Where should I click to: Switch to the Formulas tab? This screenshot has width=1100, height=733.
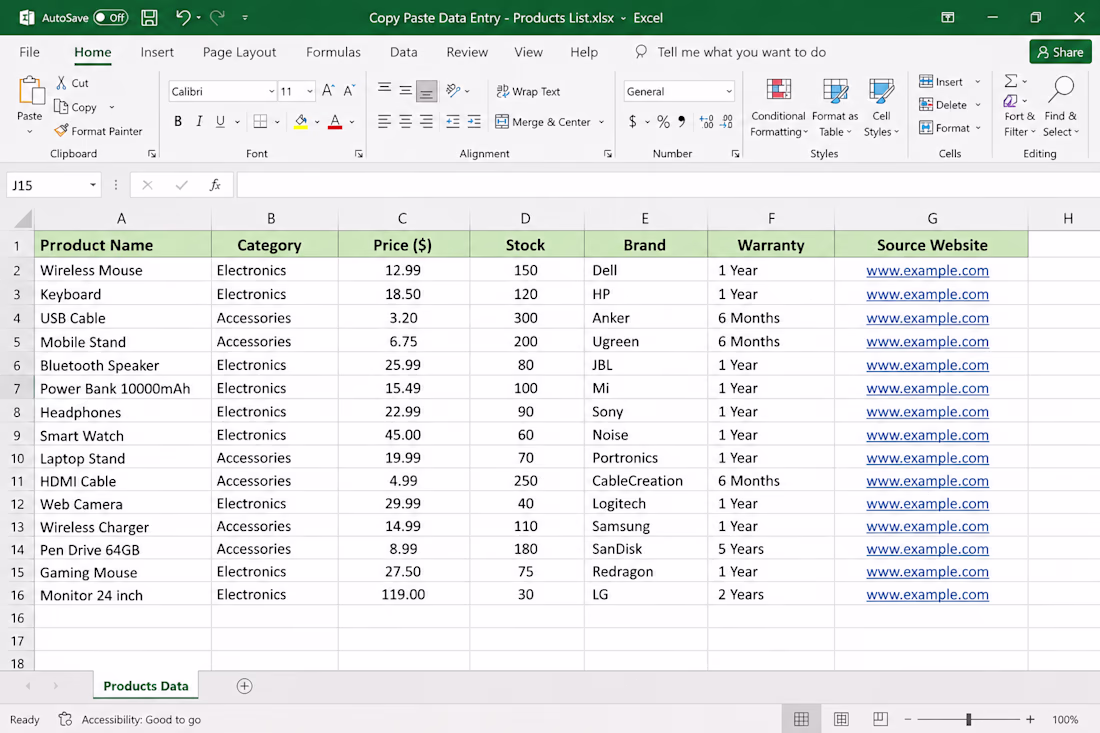[333, 52]
